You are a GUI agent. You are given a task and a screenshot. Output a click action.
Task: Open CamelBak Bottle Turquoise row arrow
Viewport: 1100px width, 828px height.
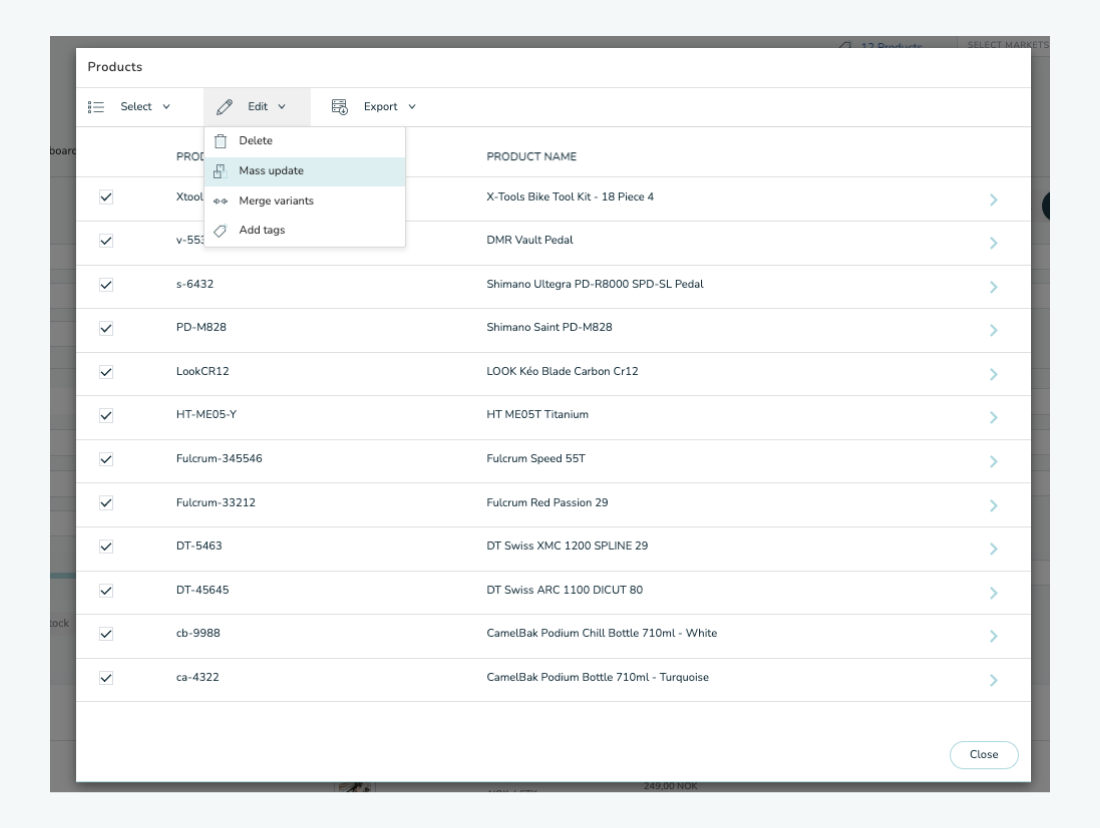pos(993,681)
